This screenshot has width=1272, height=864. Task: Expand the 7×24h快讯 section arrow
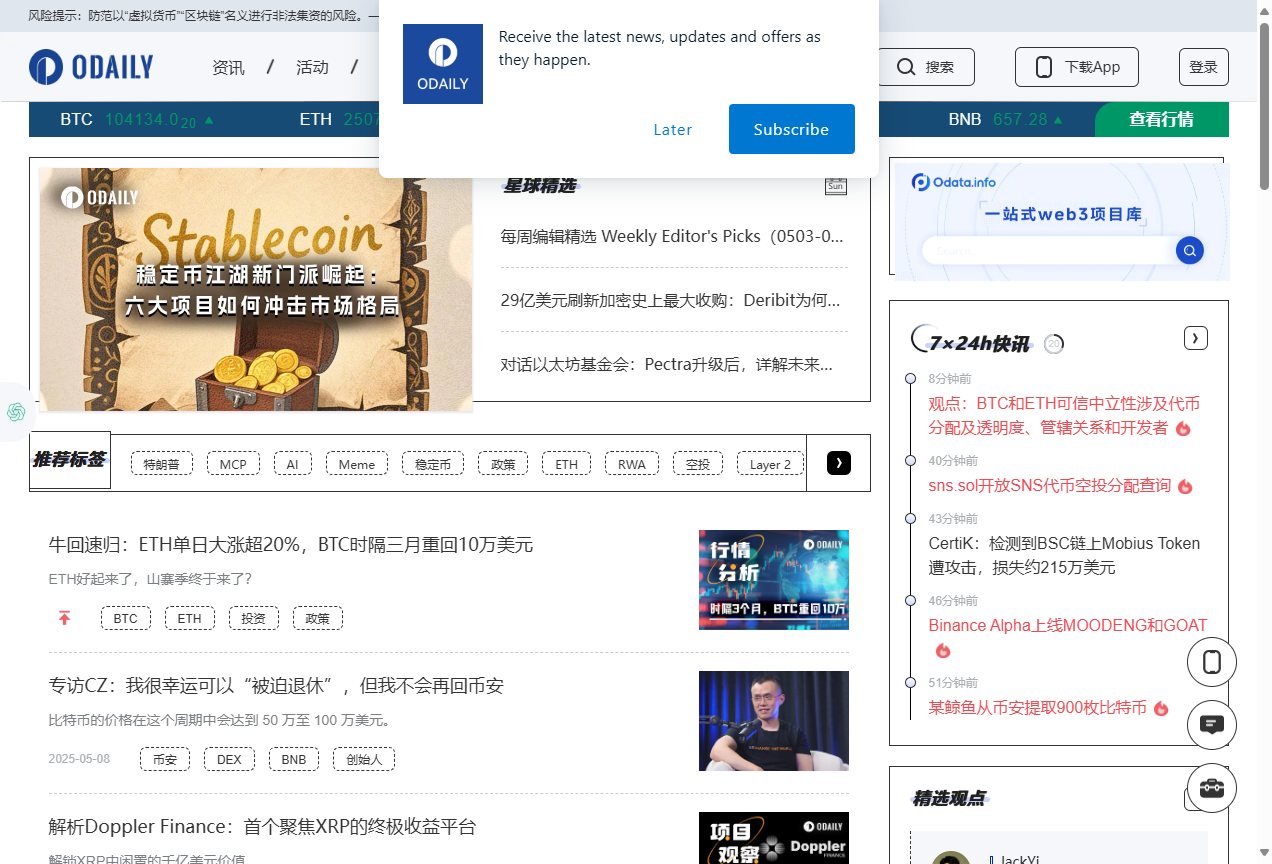(1195, 338)
